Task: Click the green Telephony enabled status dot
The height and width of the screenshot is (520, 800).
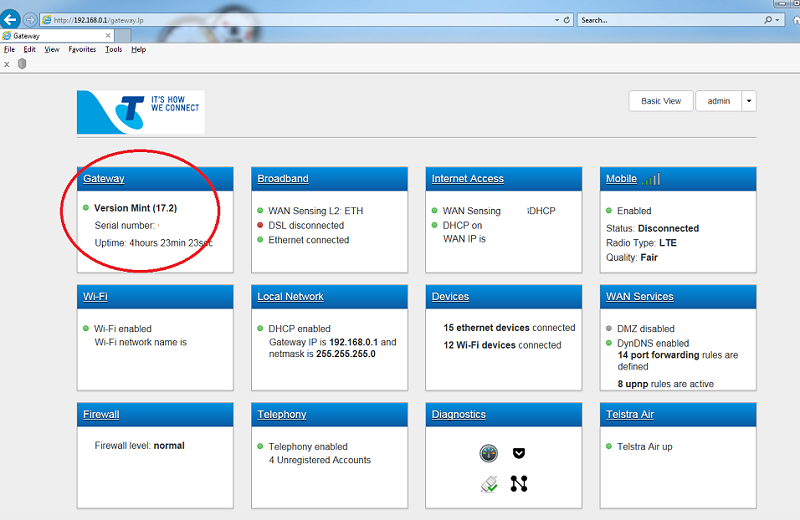Action: point(260,446)
